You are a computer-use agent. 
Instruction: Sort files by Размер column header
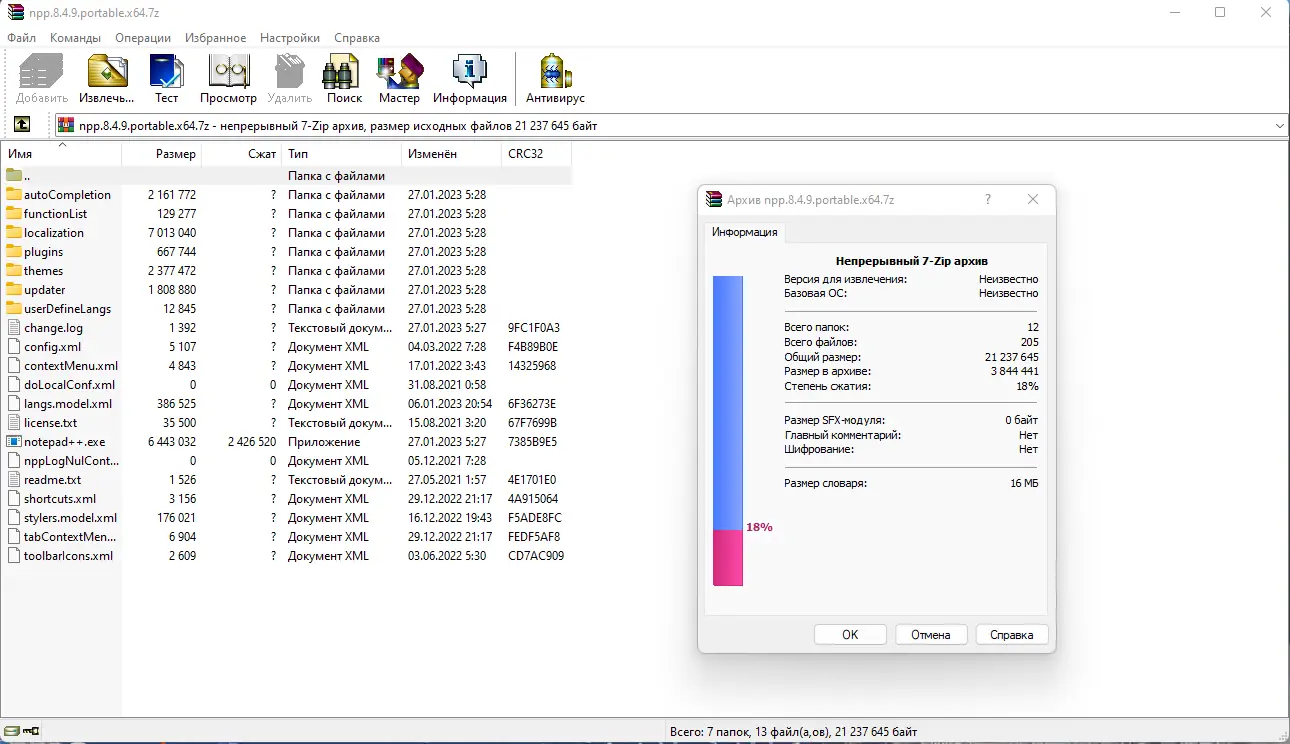162,155
